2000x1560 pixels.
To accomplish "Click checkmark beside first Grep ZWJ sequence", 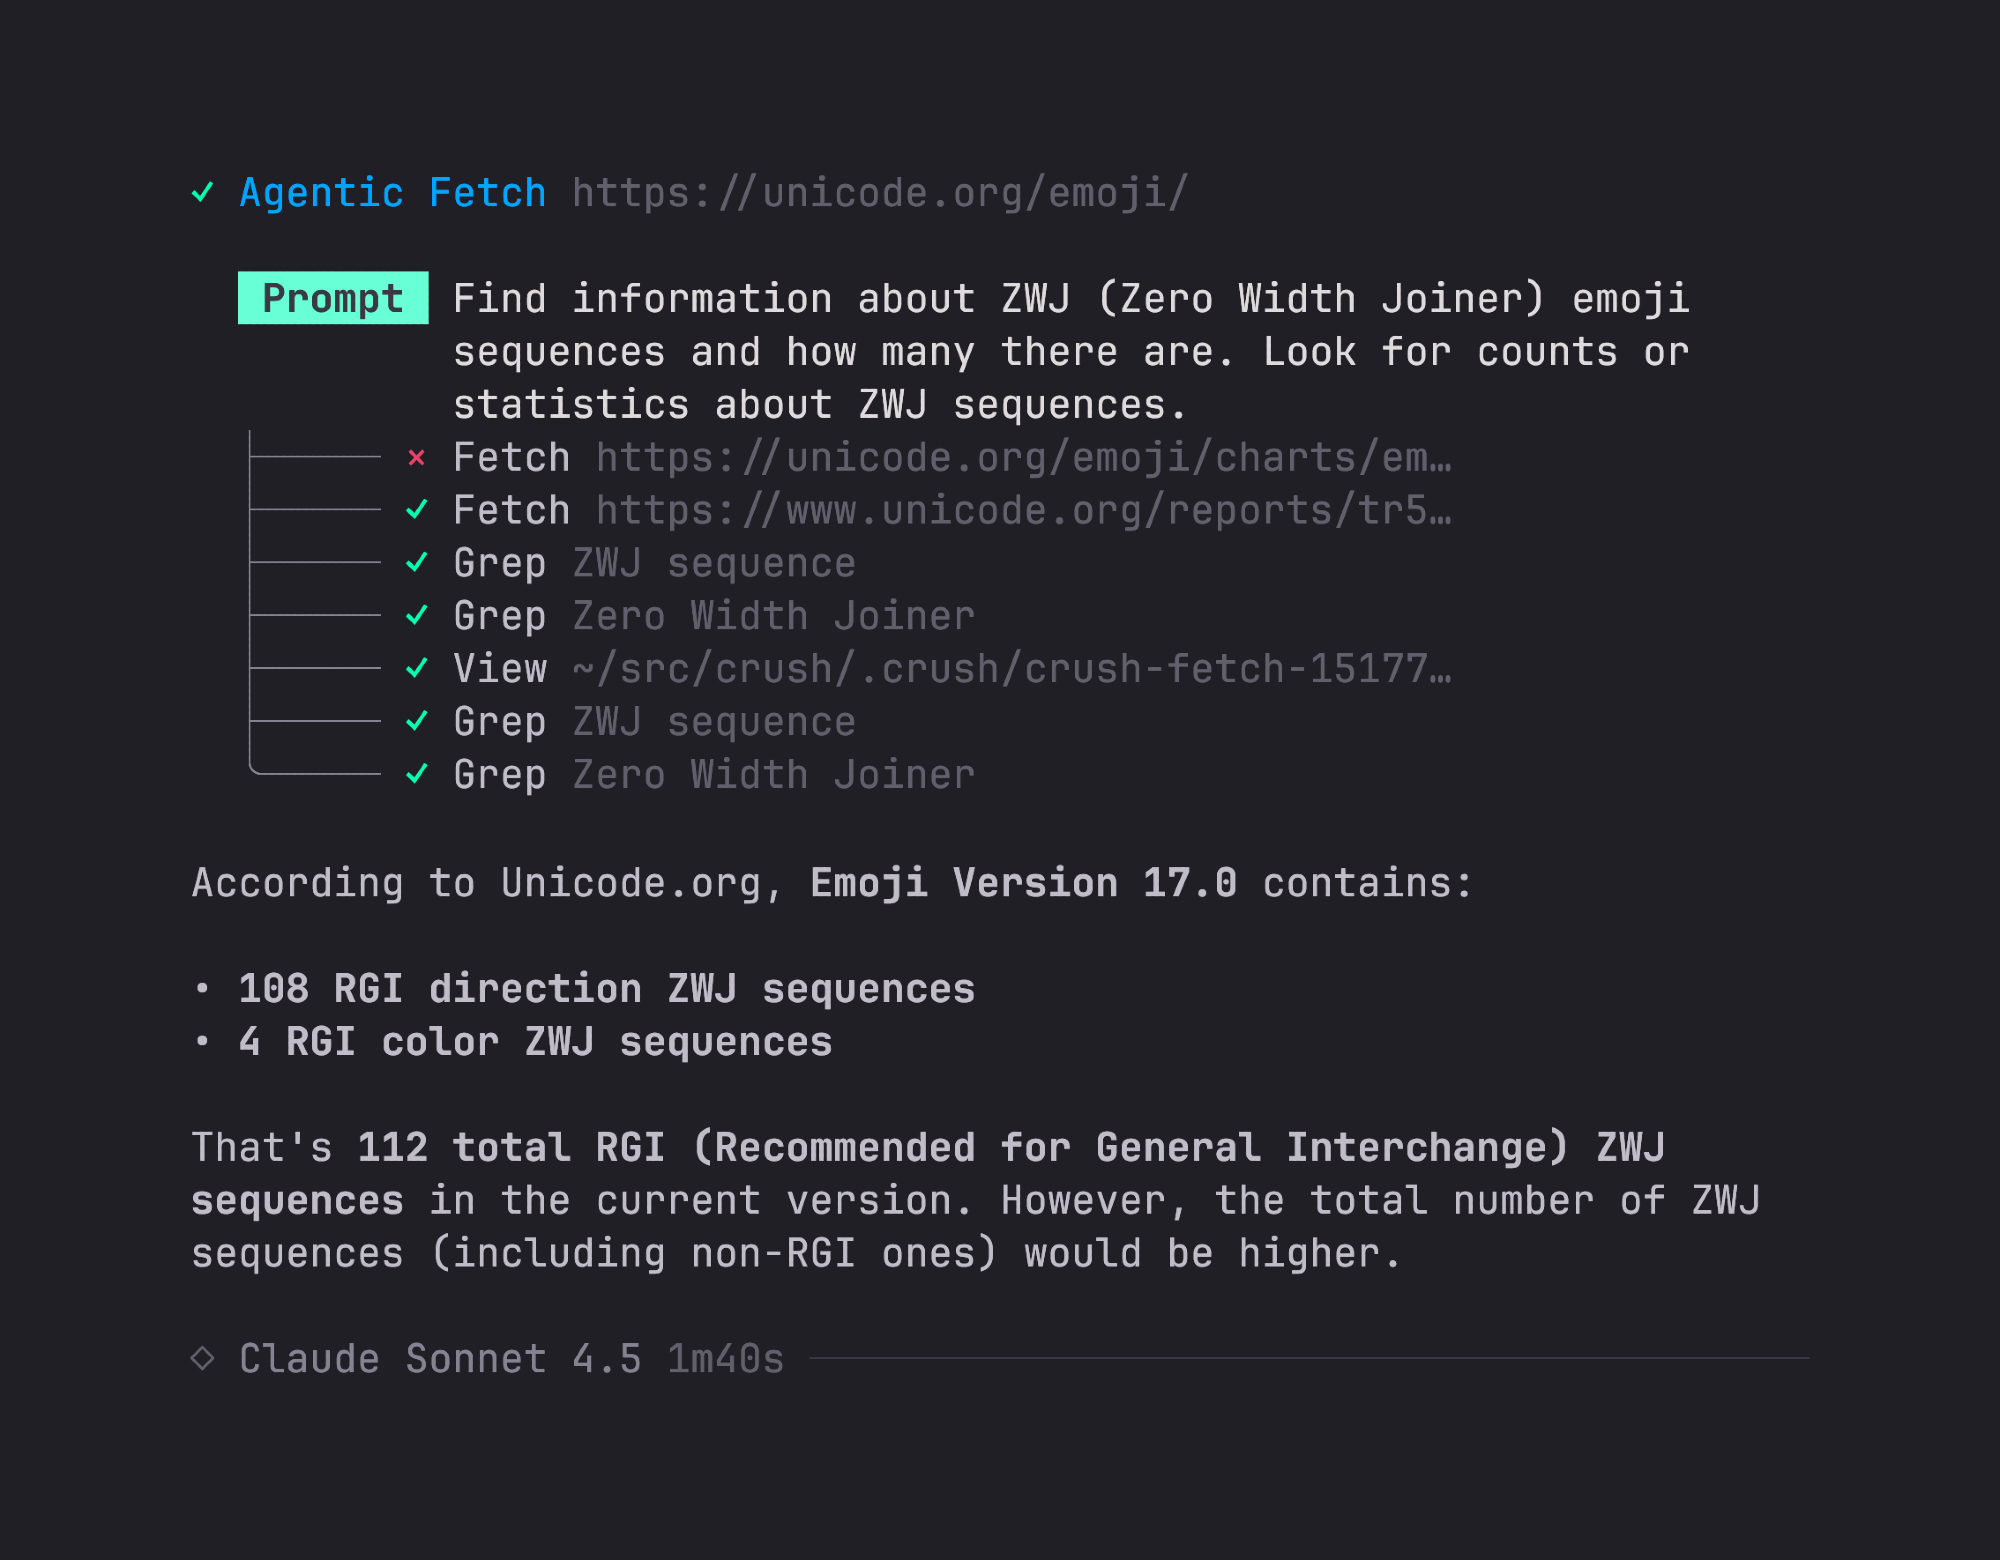I will [417, 563].
